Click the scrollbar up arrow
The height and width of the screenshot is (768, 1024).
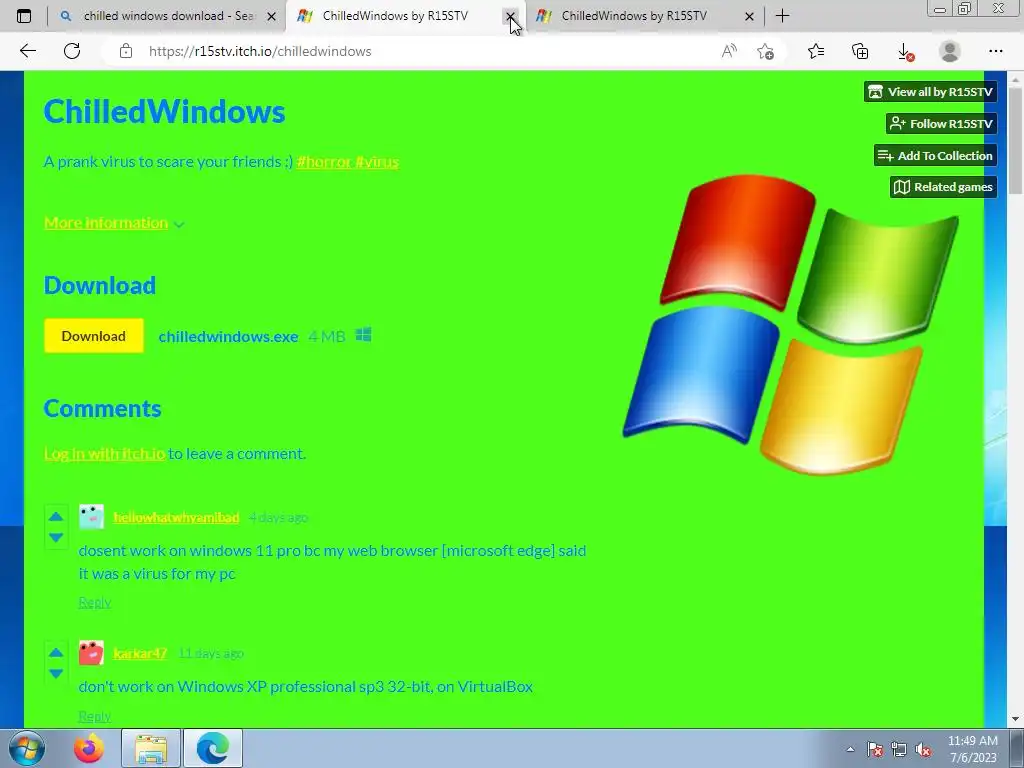tap(1015, 79)
